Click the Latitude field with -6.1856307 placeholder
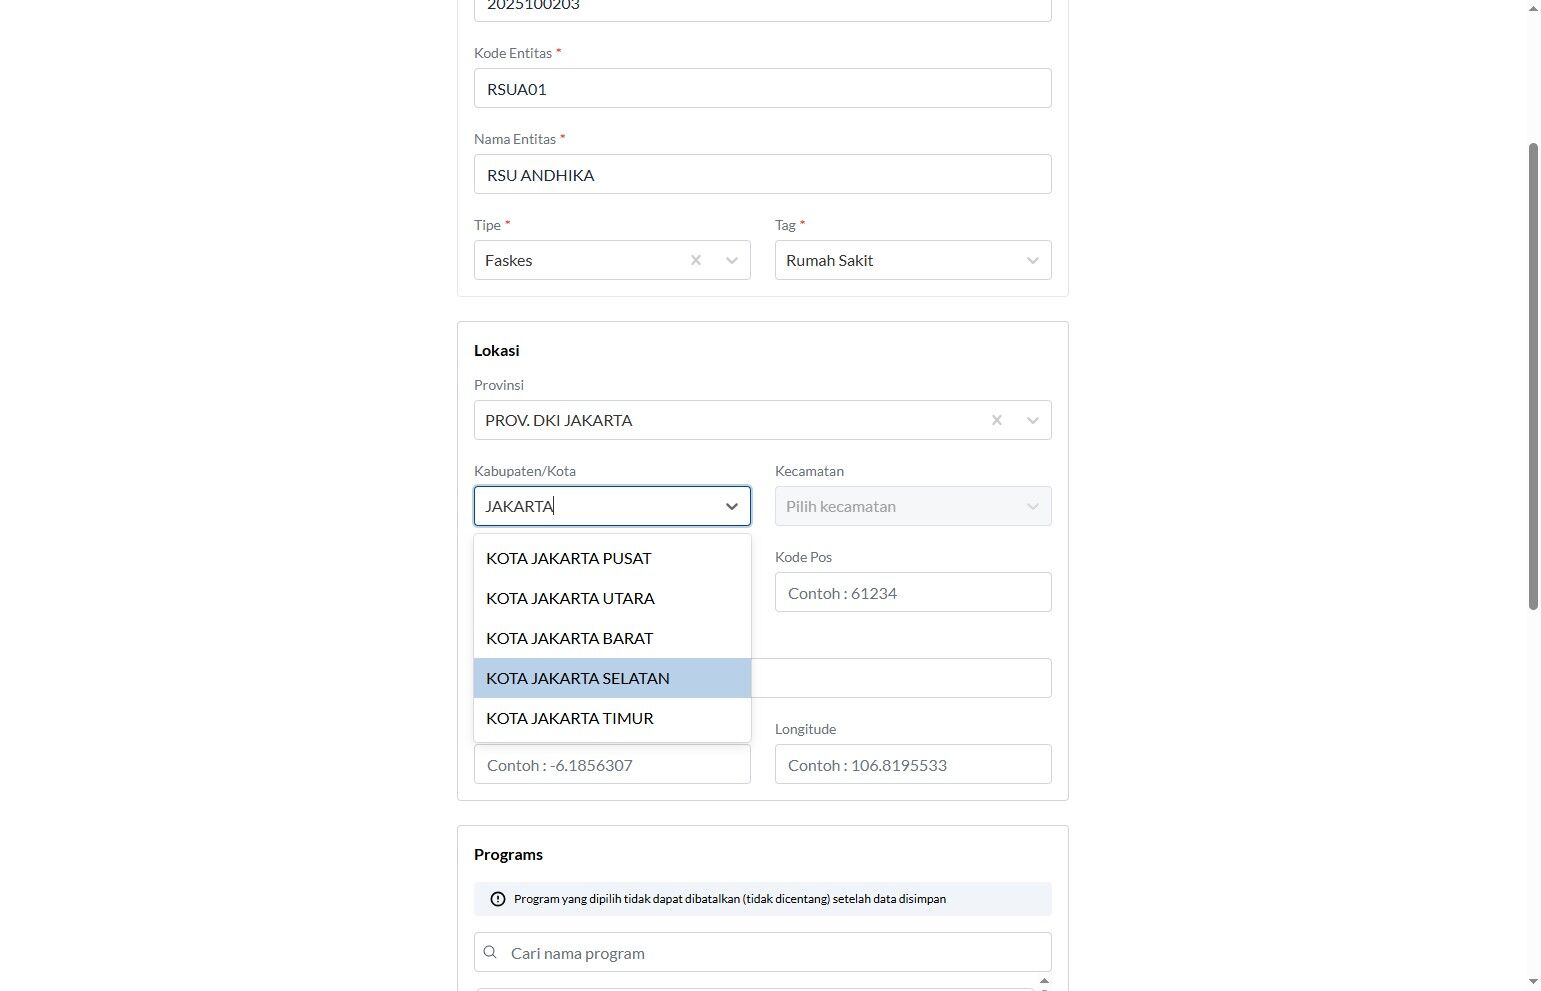The height and width of the screenshot is (991, 1541). click(x=612, y=764)
